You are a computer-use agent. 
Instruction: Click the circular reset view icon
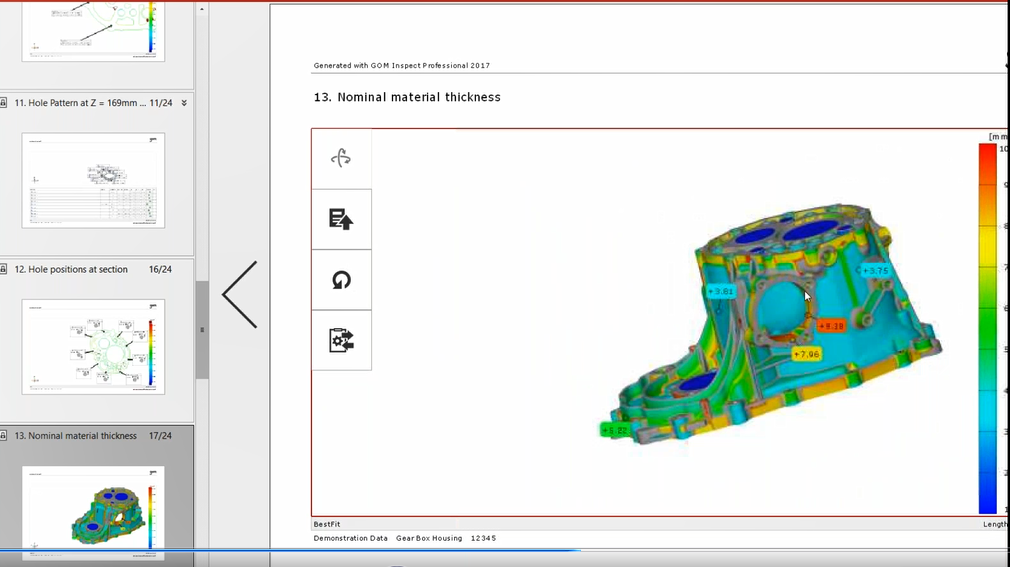click(x=341, y=281)
